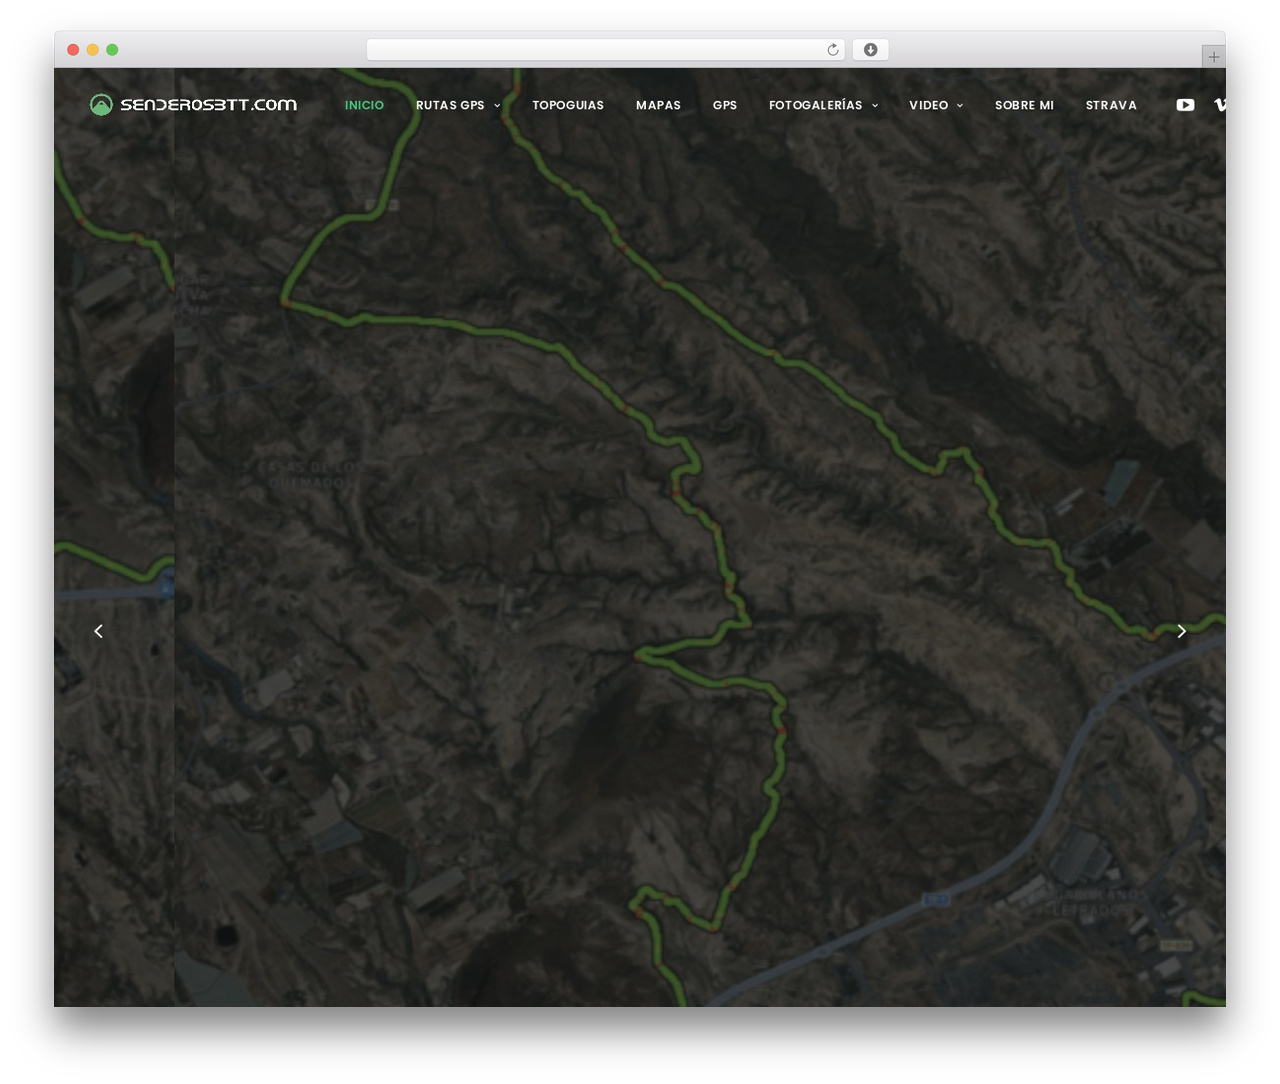Open a new browser tab
Image resolution: width=1280 pixels, height=1084 pixels.
point(1213,57)
